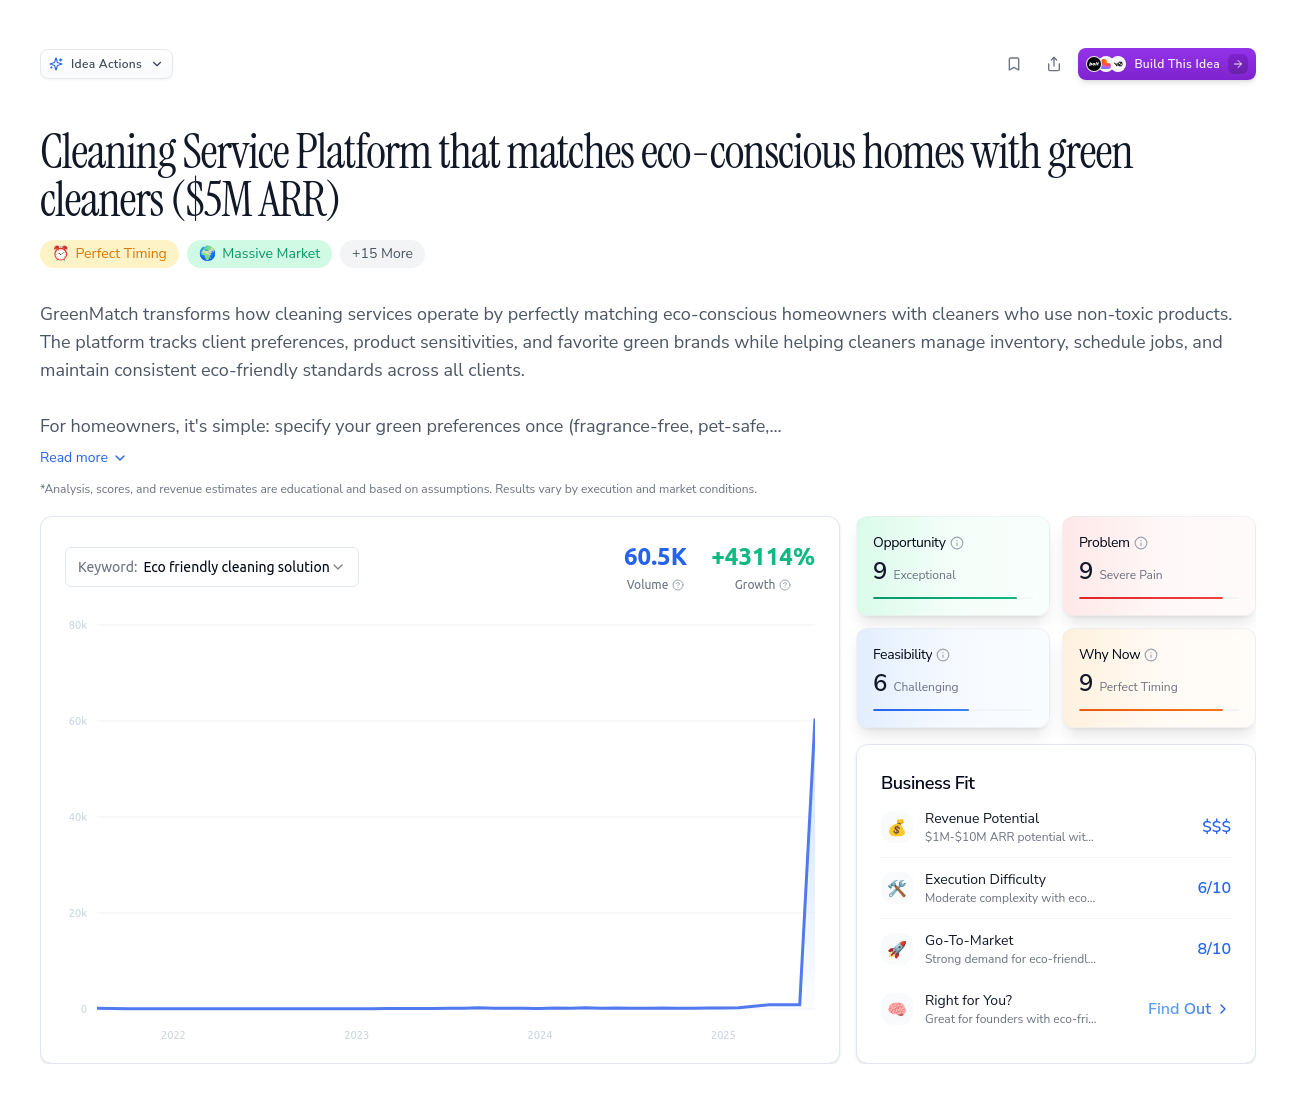
Task: Click the bookmark icon to save idea
Action: pos(1014,64)
